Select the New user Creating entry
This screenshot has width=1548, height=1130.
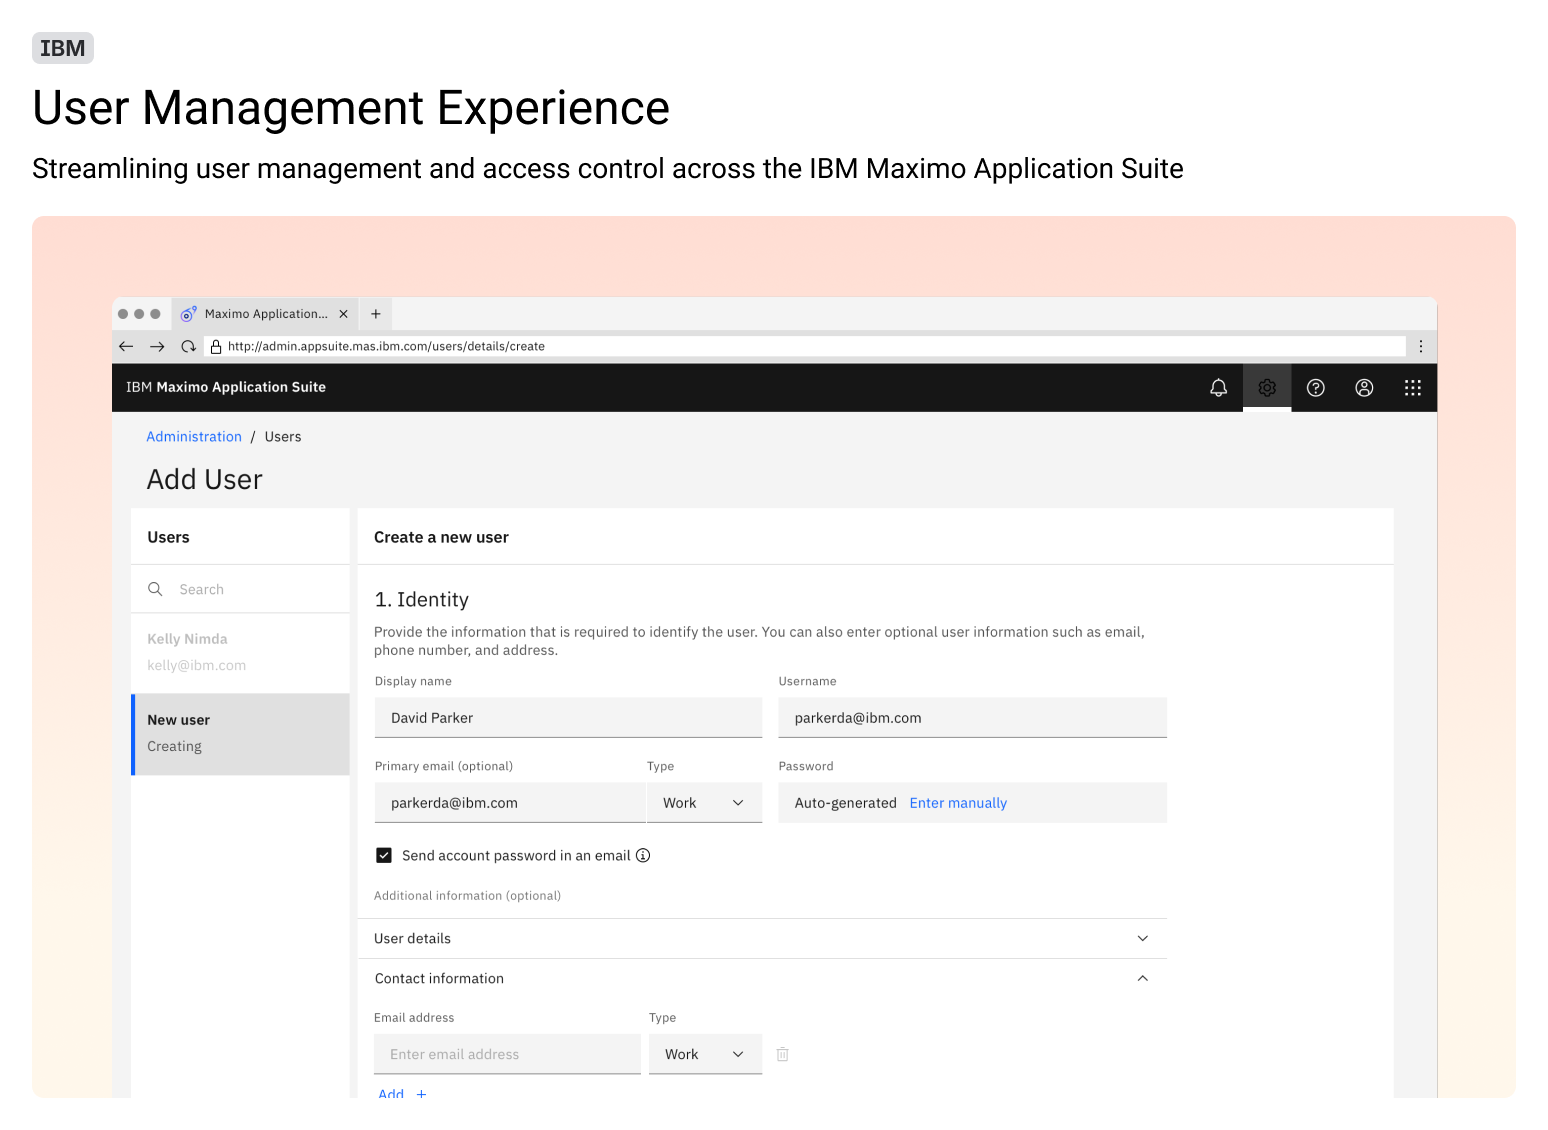(240, 734)
